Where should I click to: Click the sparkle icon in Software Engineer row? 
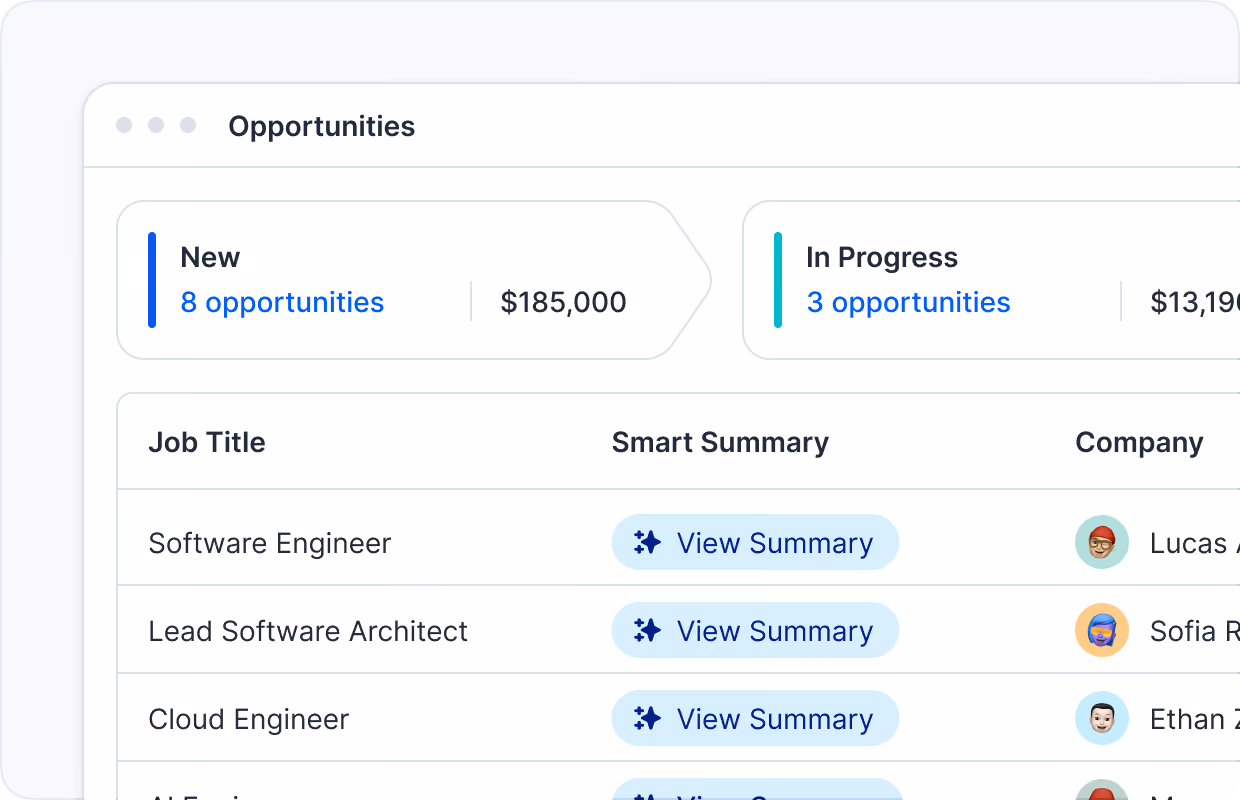click(648, 543)
